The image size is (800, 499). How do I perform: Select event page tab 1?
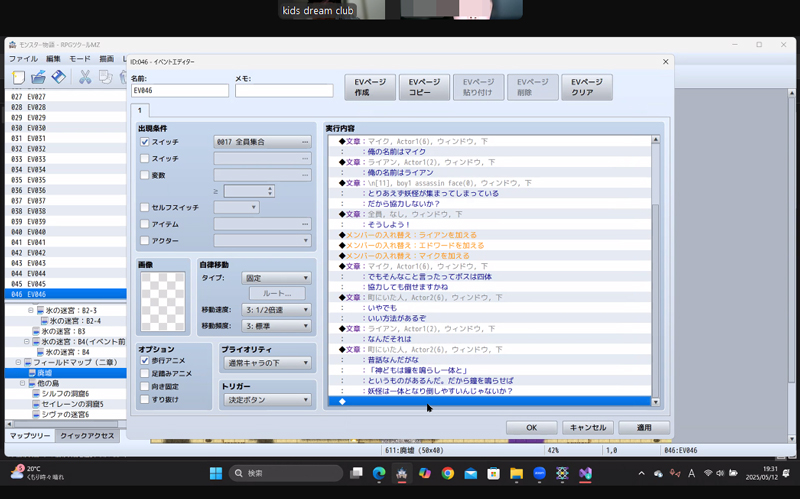click(x=140, y=110)
